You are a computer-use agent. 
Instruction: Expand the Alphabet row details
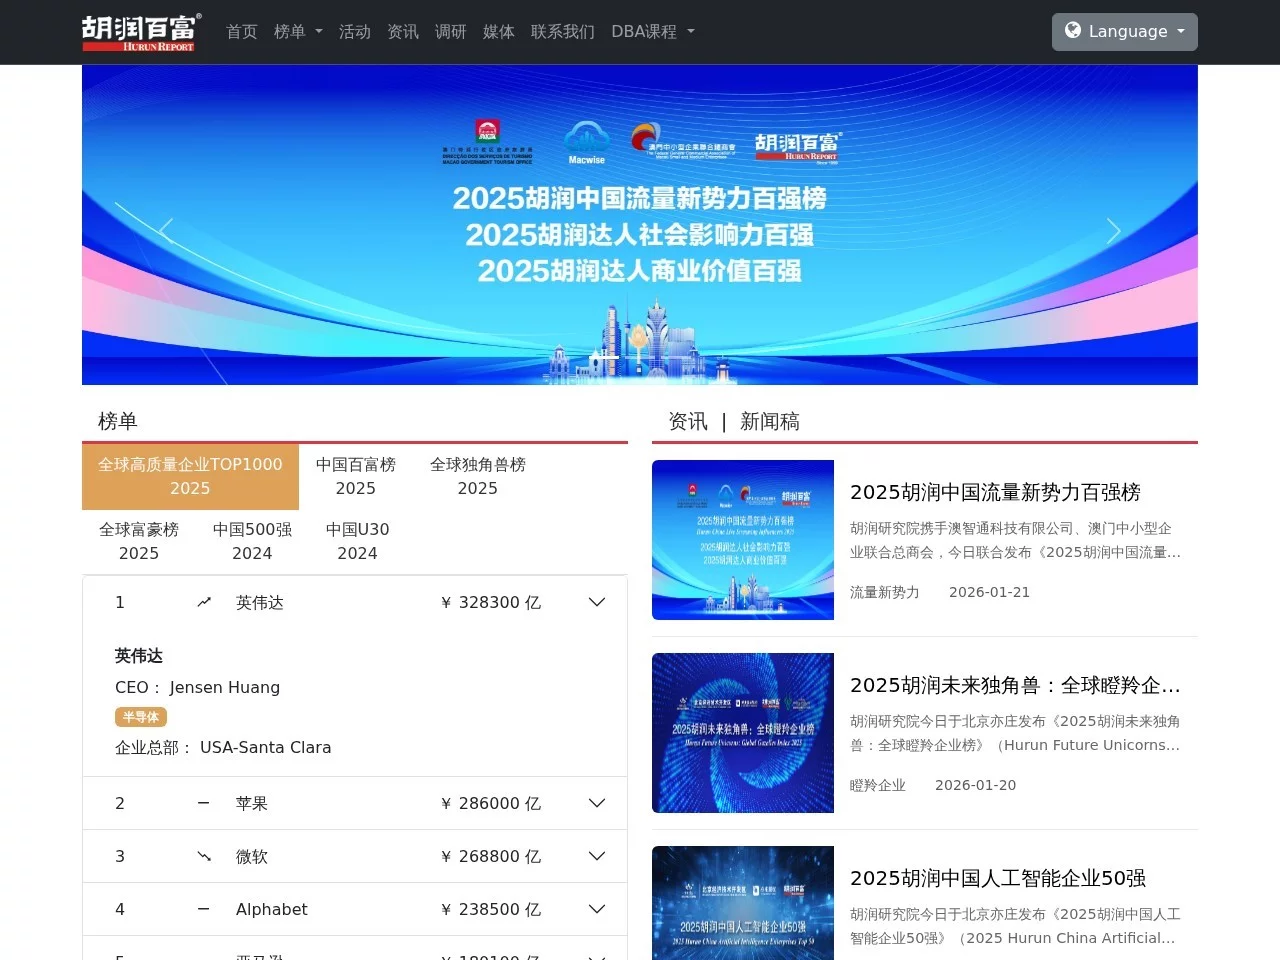click(597, 909)
